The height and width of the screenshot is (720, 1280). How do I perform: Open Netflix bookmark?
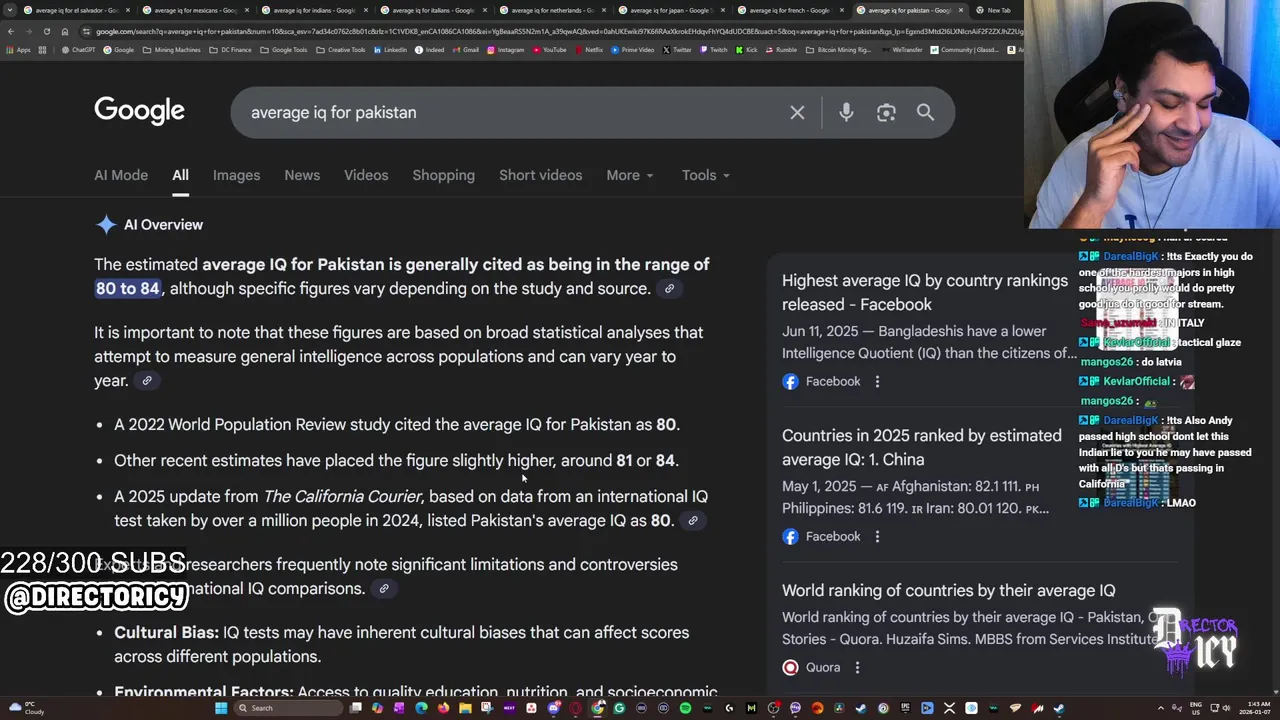click(588, 50)
